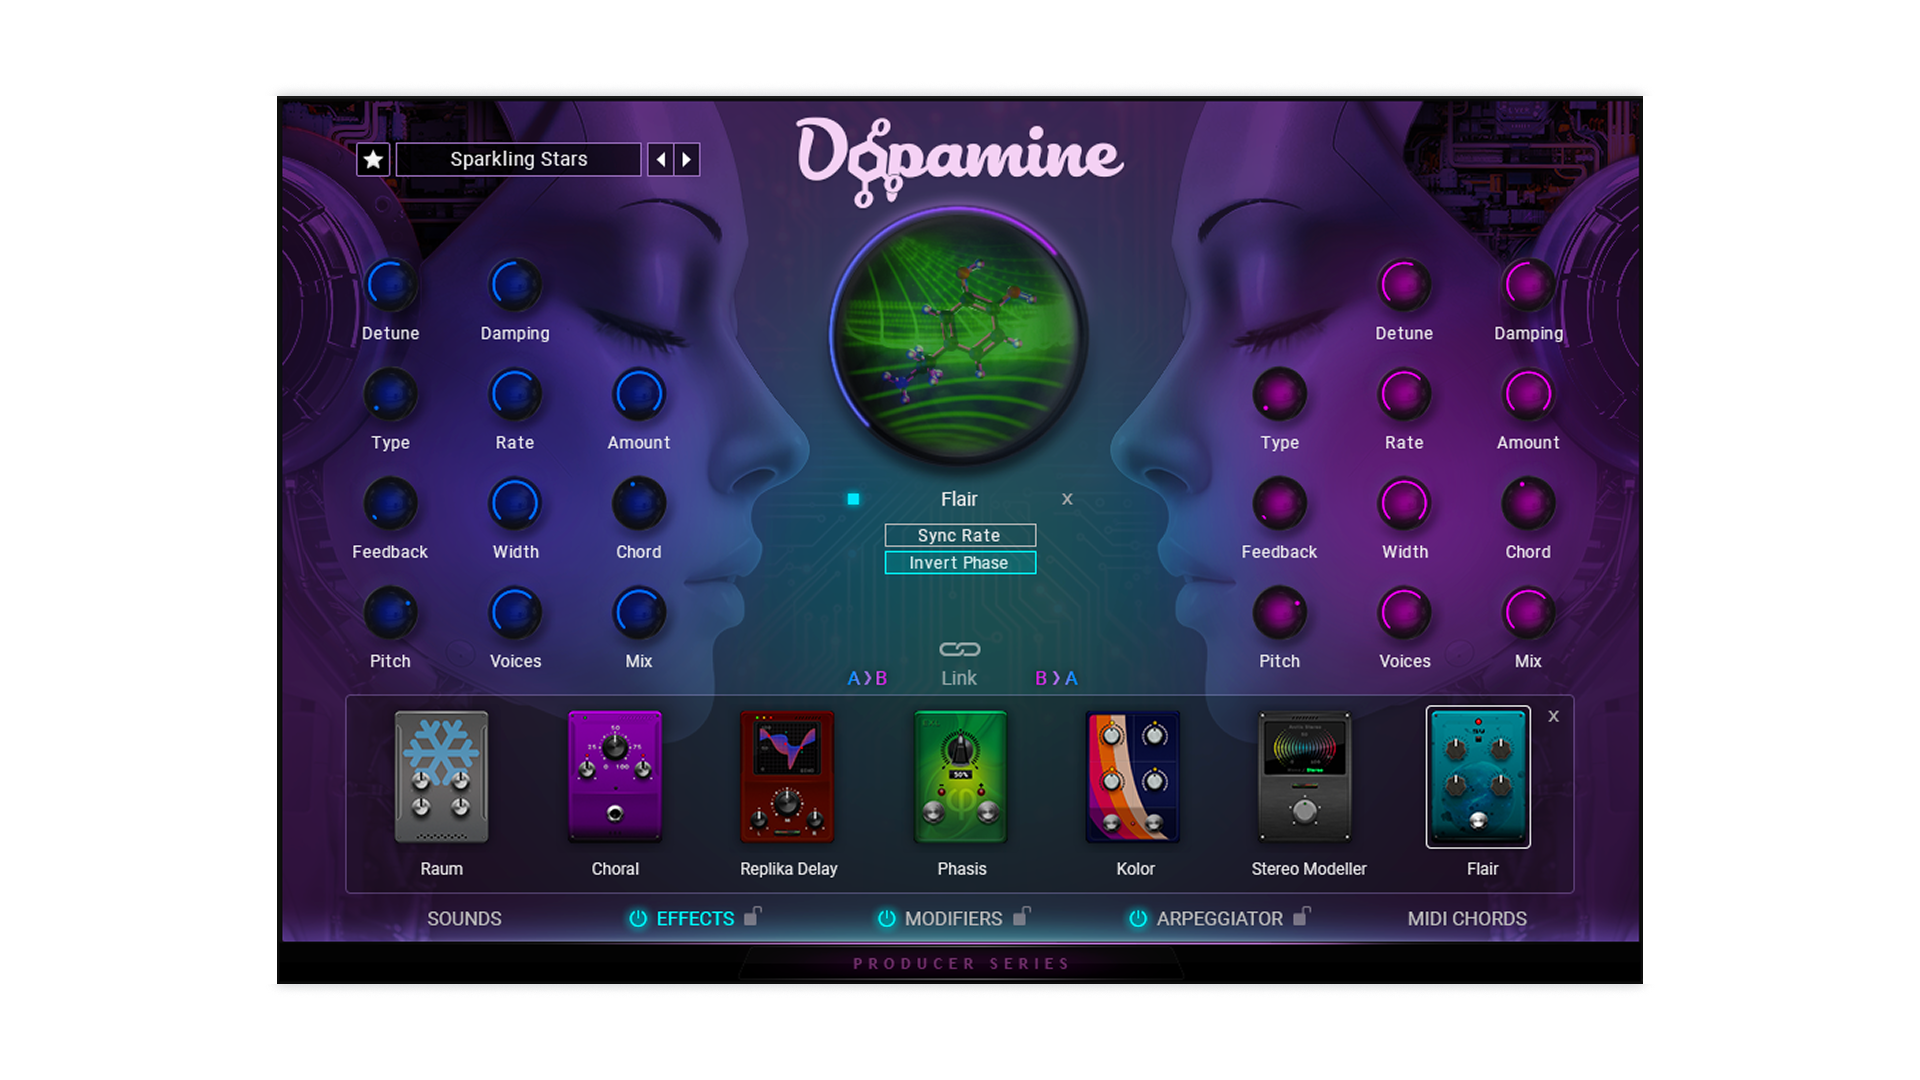Toggle the Invert Phase option
The width and height of the screenshot is (1920, 1080).
(960, 563)
